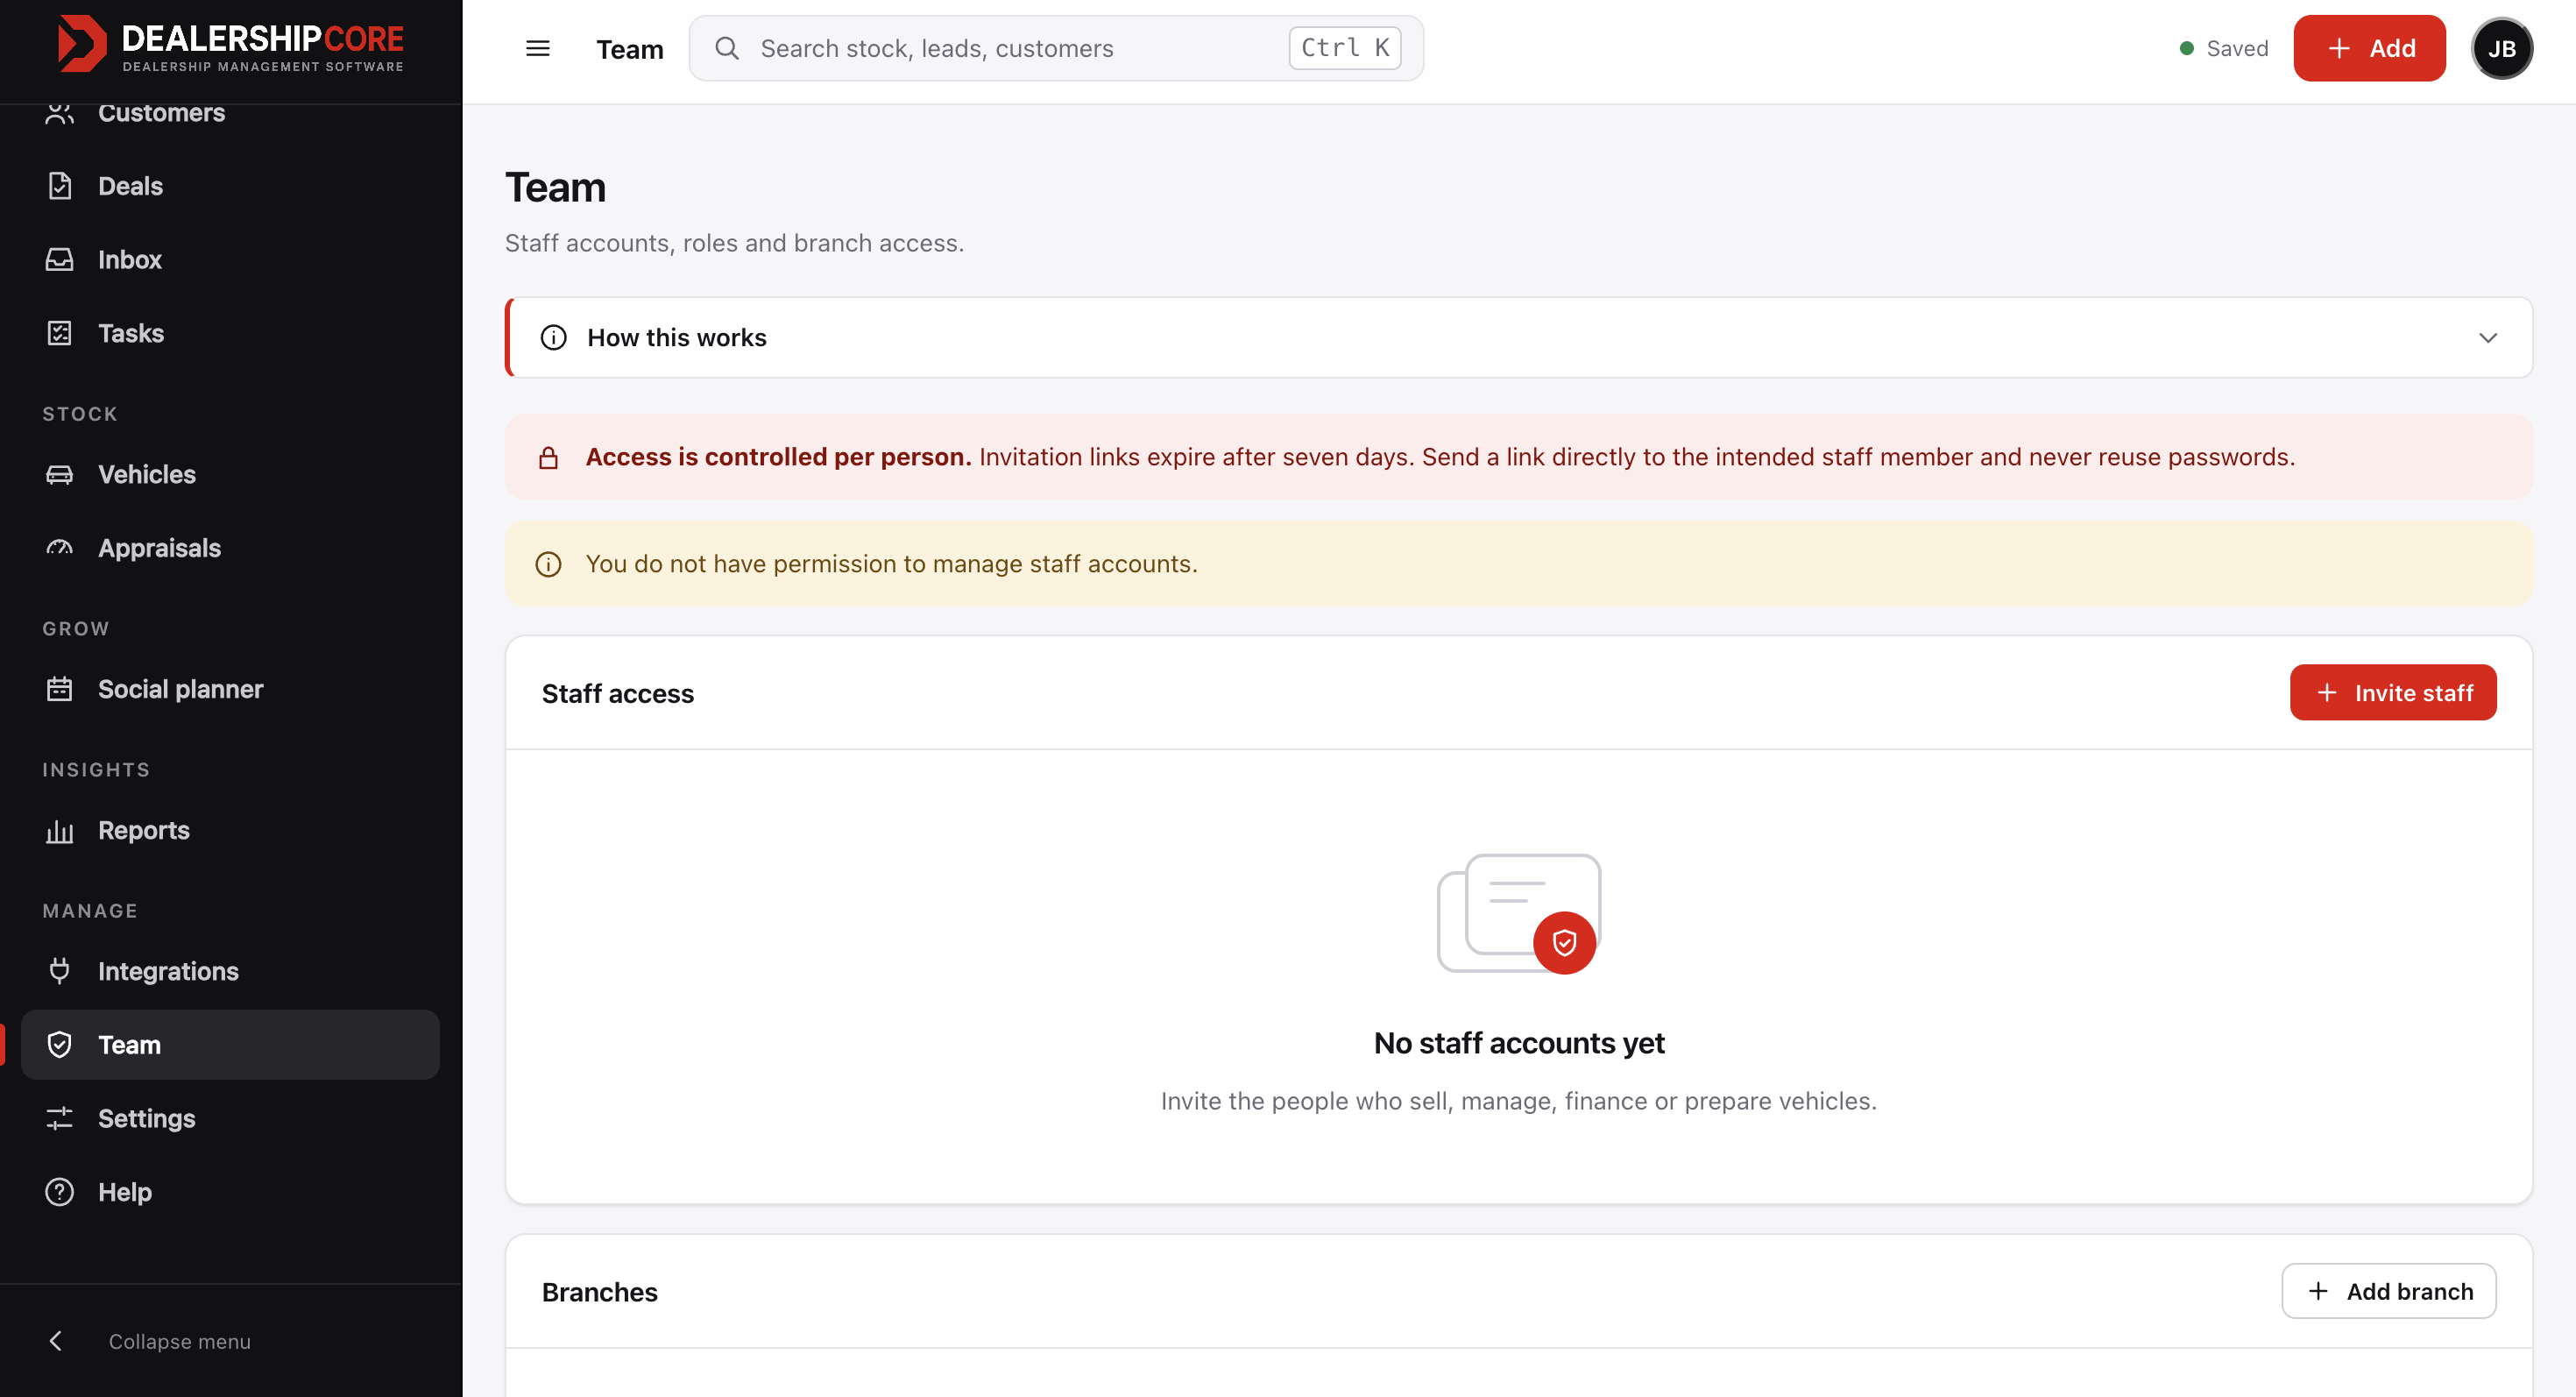2576x1397 pixels.
Task: Click the Reports bar chart icon
Action: coord(60,830)
